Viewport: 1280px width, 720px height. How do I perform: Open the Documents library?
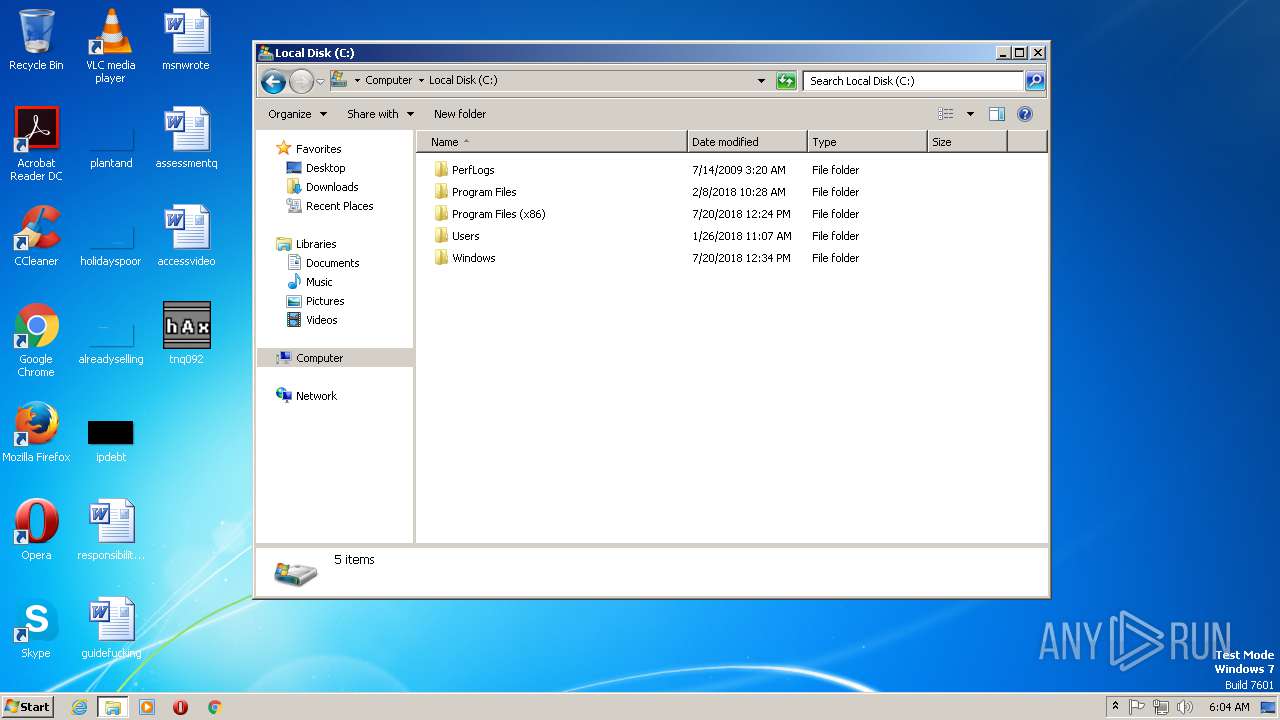click(332, 263)
